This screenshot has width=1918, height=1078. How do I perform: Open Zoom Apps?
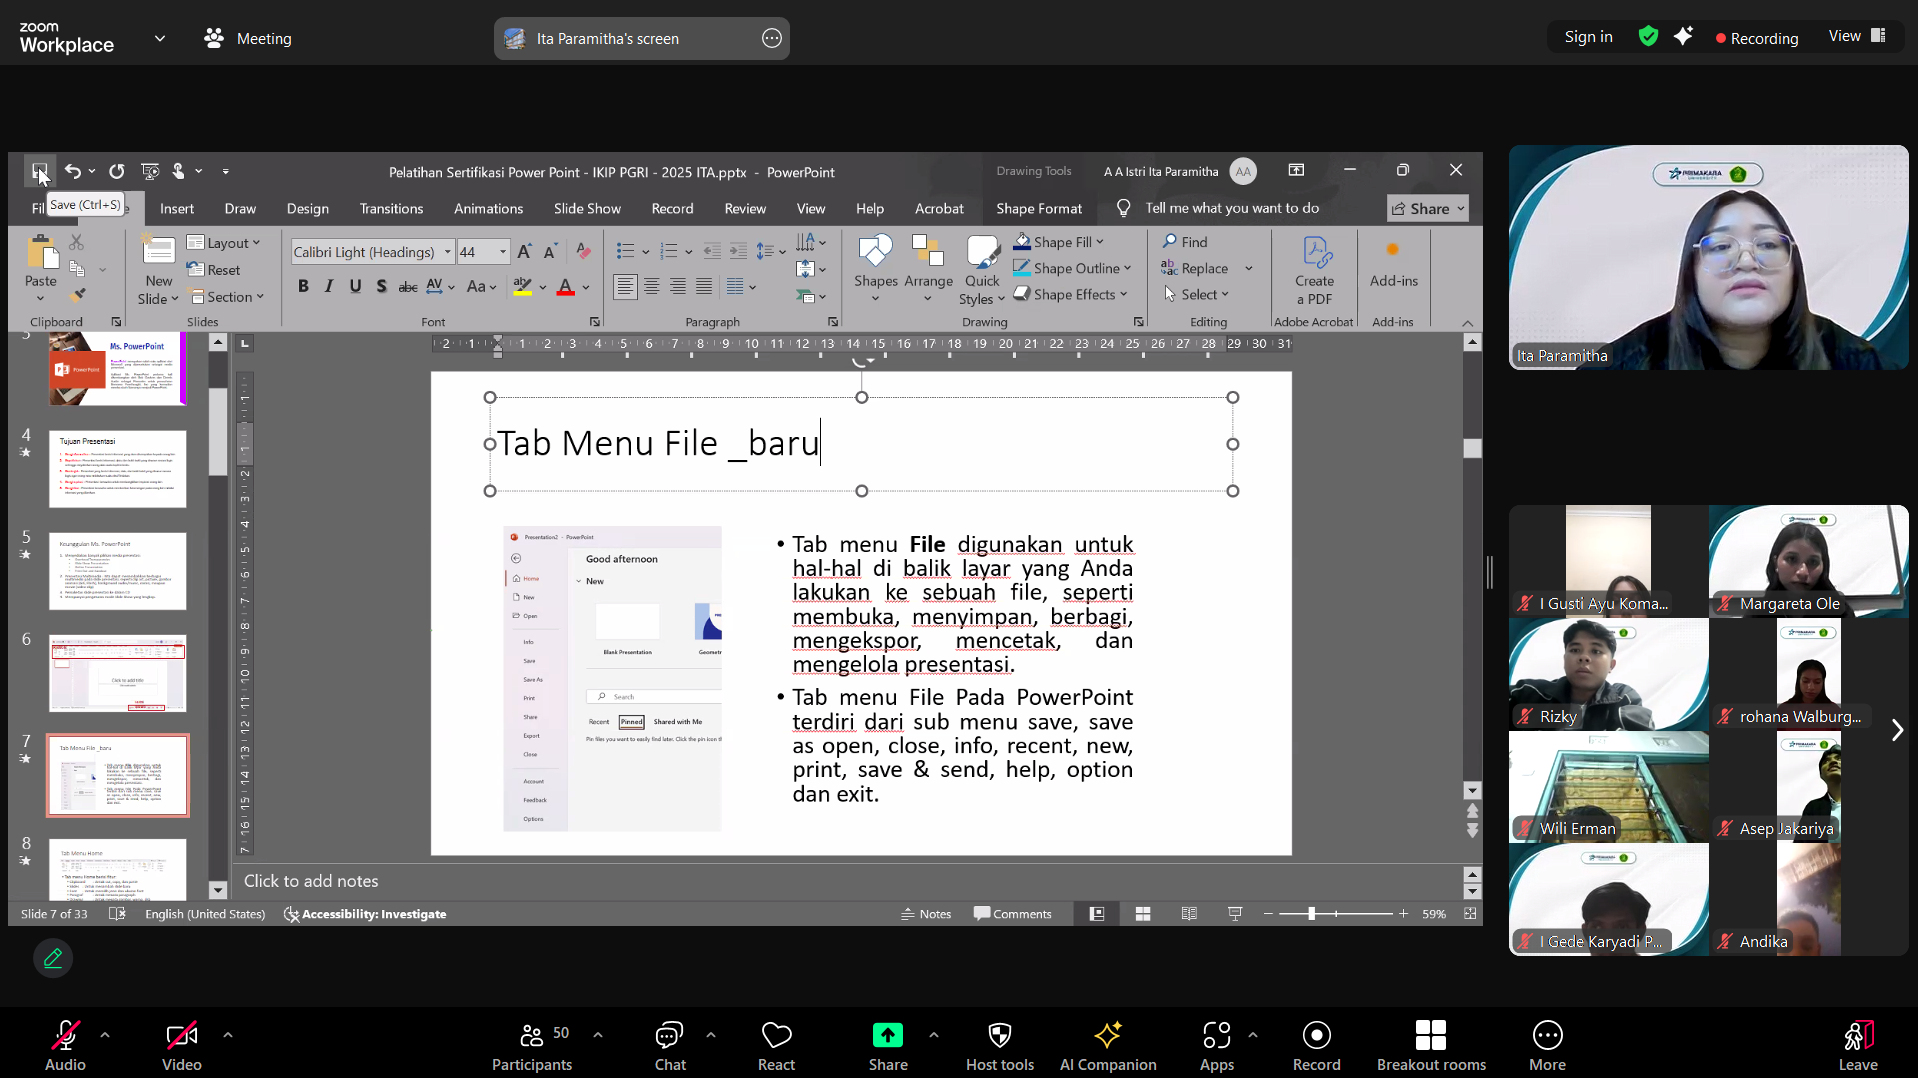[1217, 1046]
